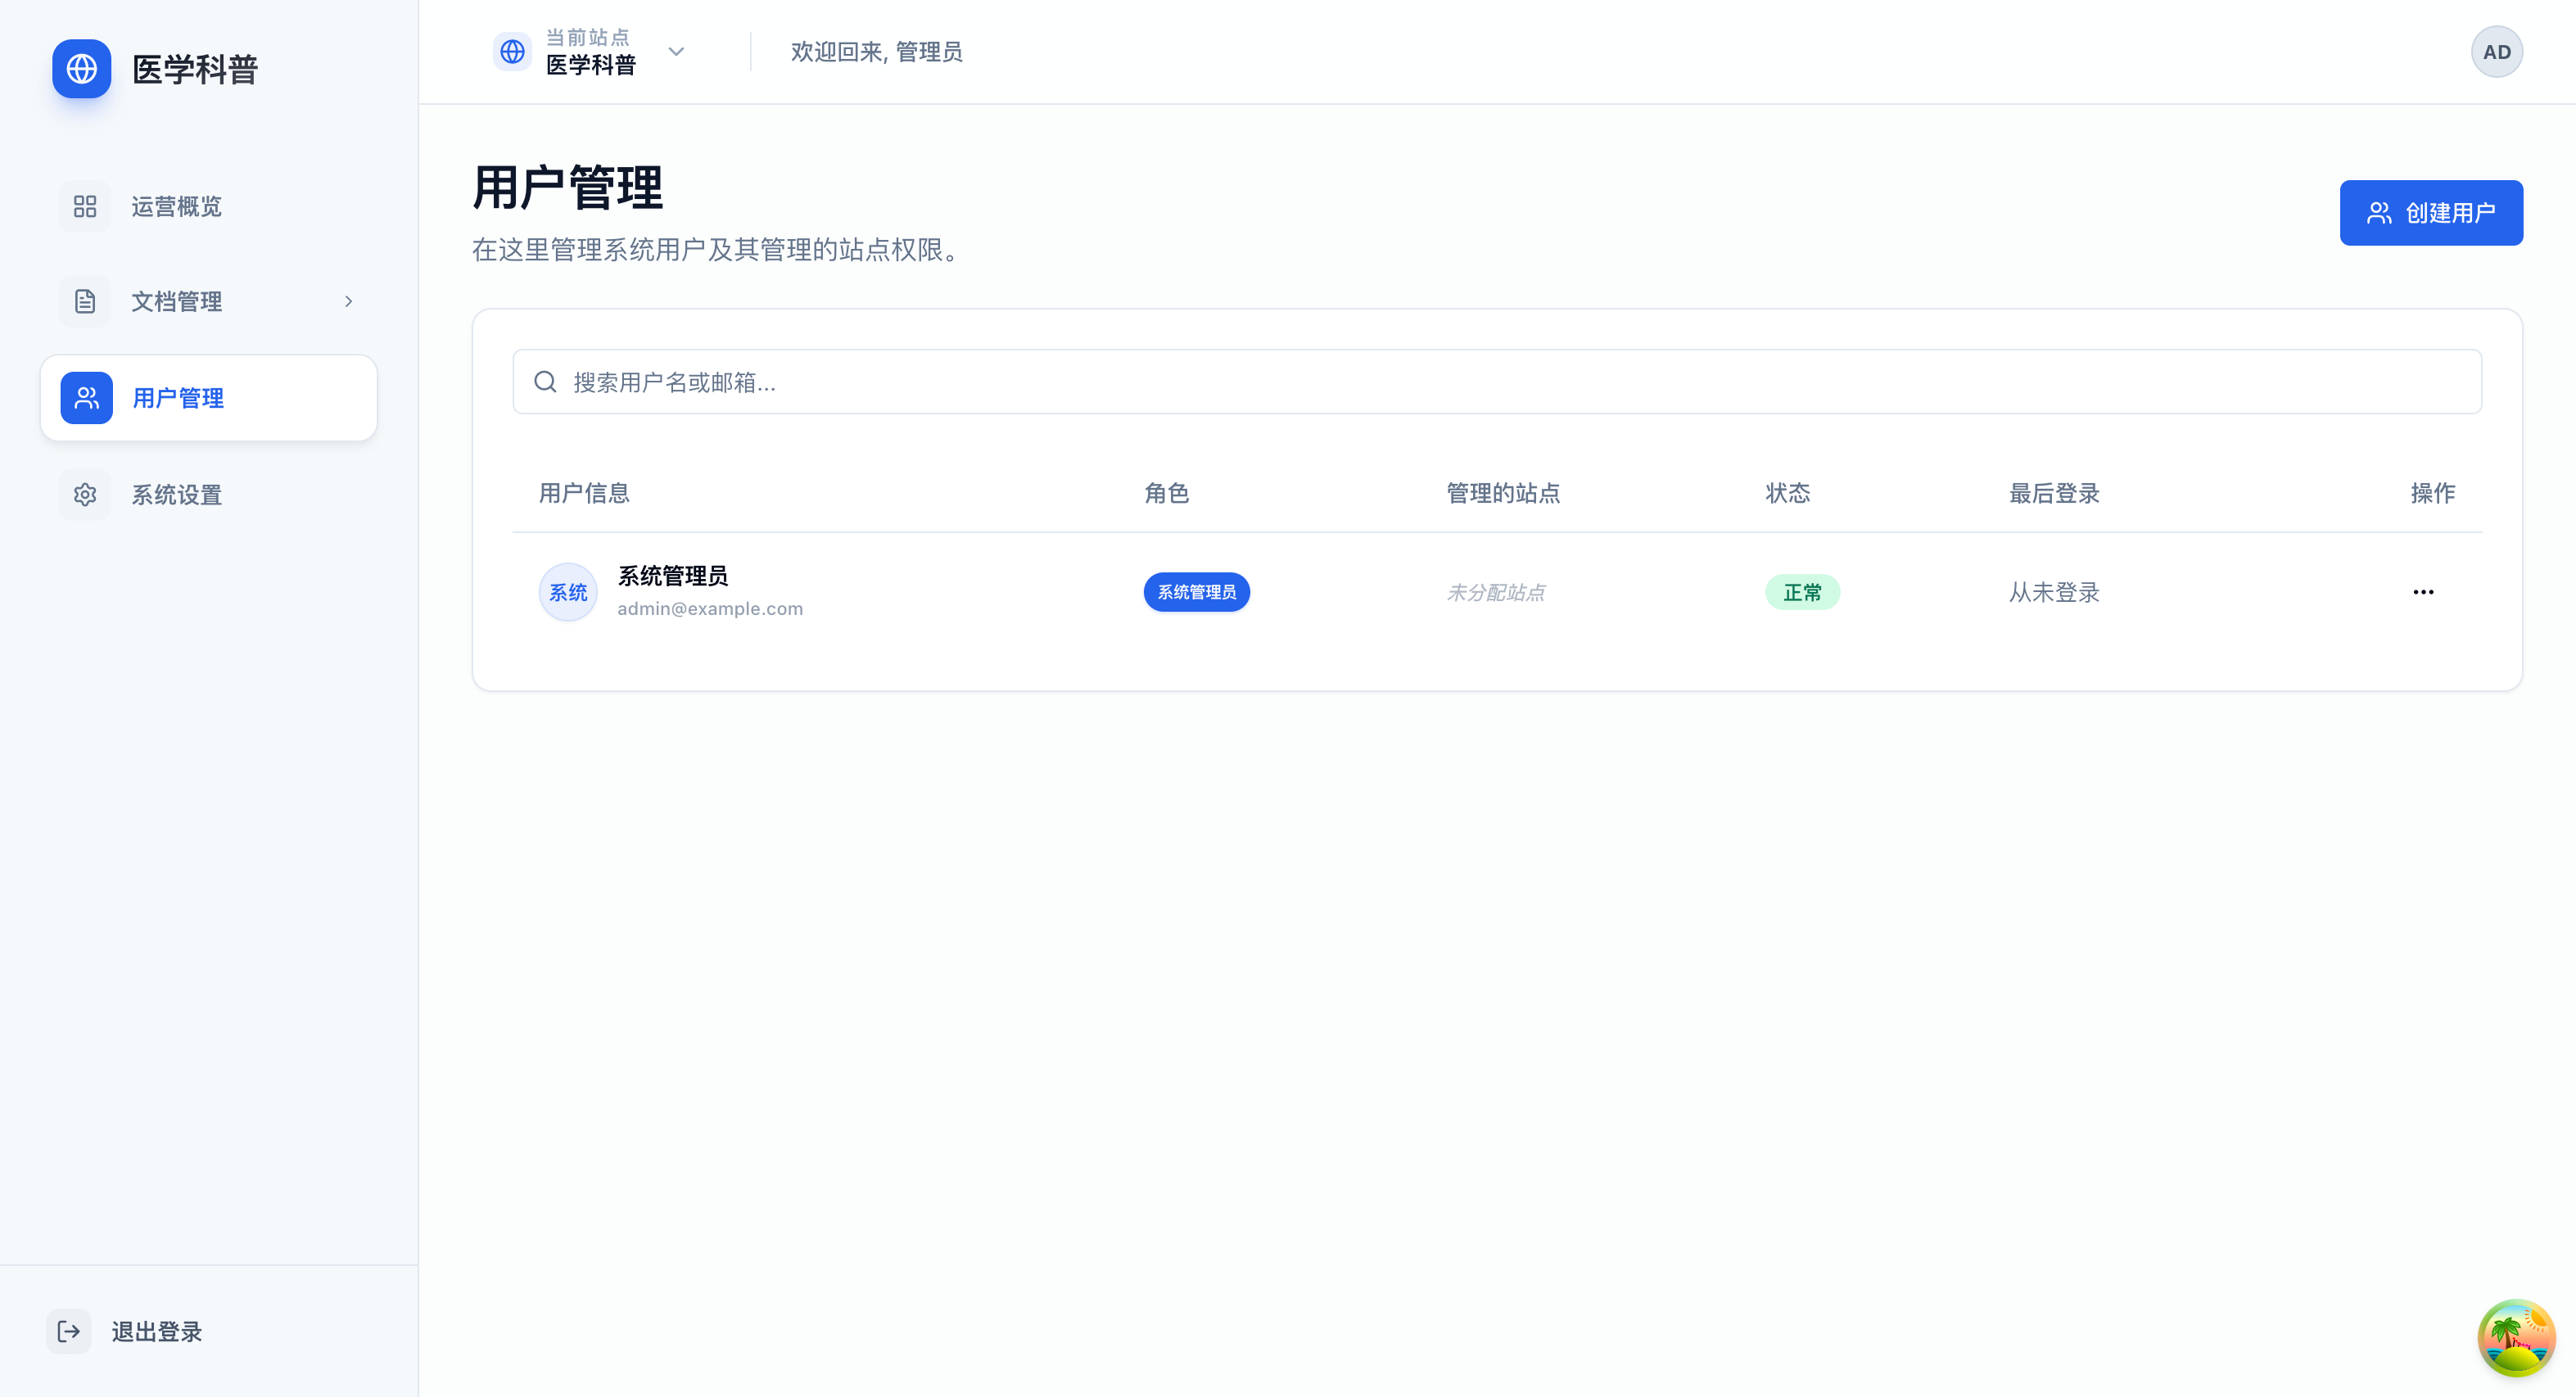Click the 系统 avatar of the administrator row
2576x1397 pixels.
point(567,591)
